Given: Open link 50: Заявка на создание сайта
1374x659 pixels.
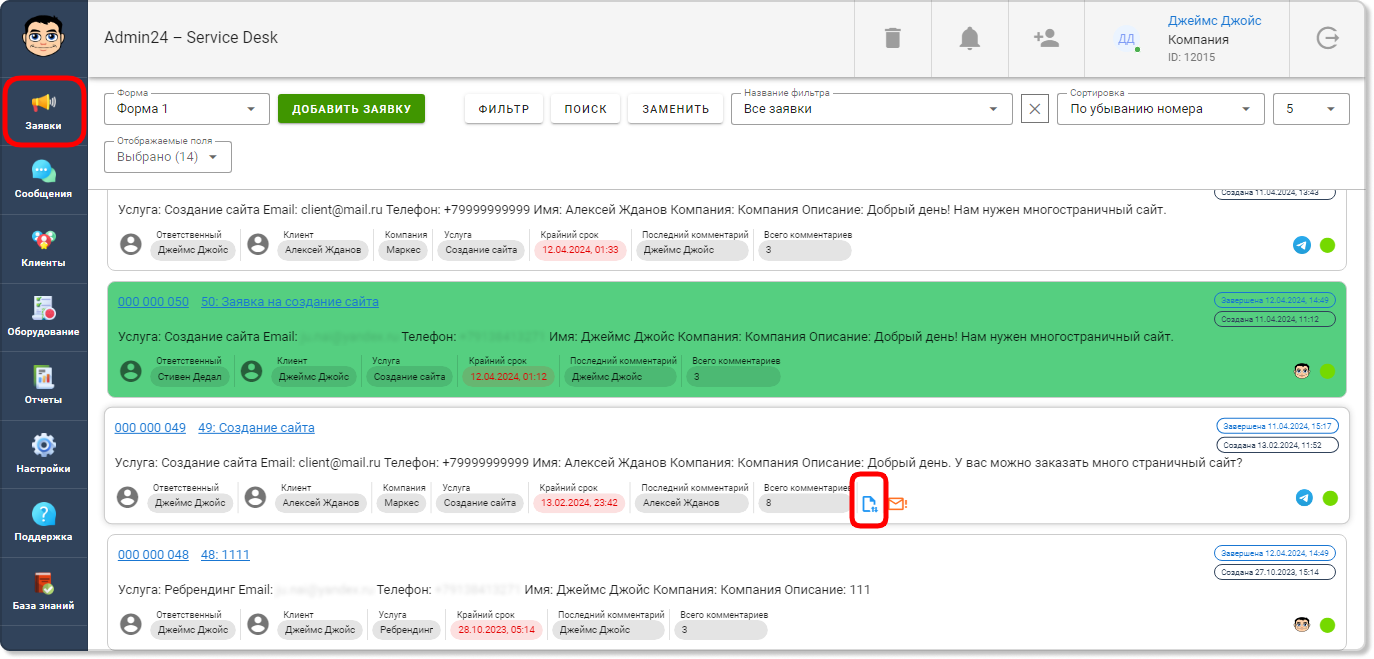Looking at the screenshot, I should (290, 302).
